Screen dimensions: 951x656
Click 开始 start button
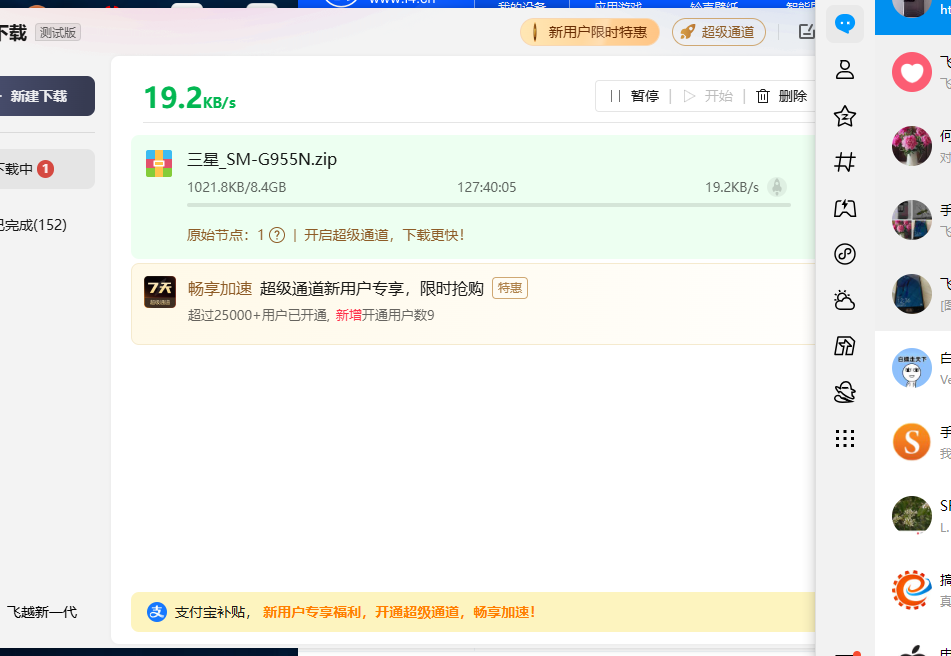[x=719, y=96]
